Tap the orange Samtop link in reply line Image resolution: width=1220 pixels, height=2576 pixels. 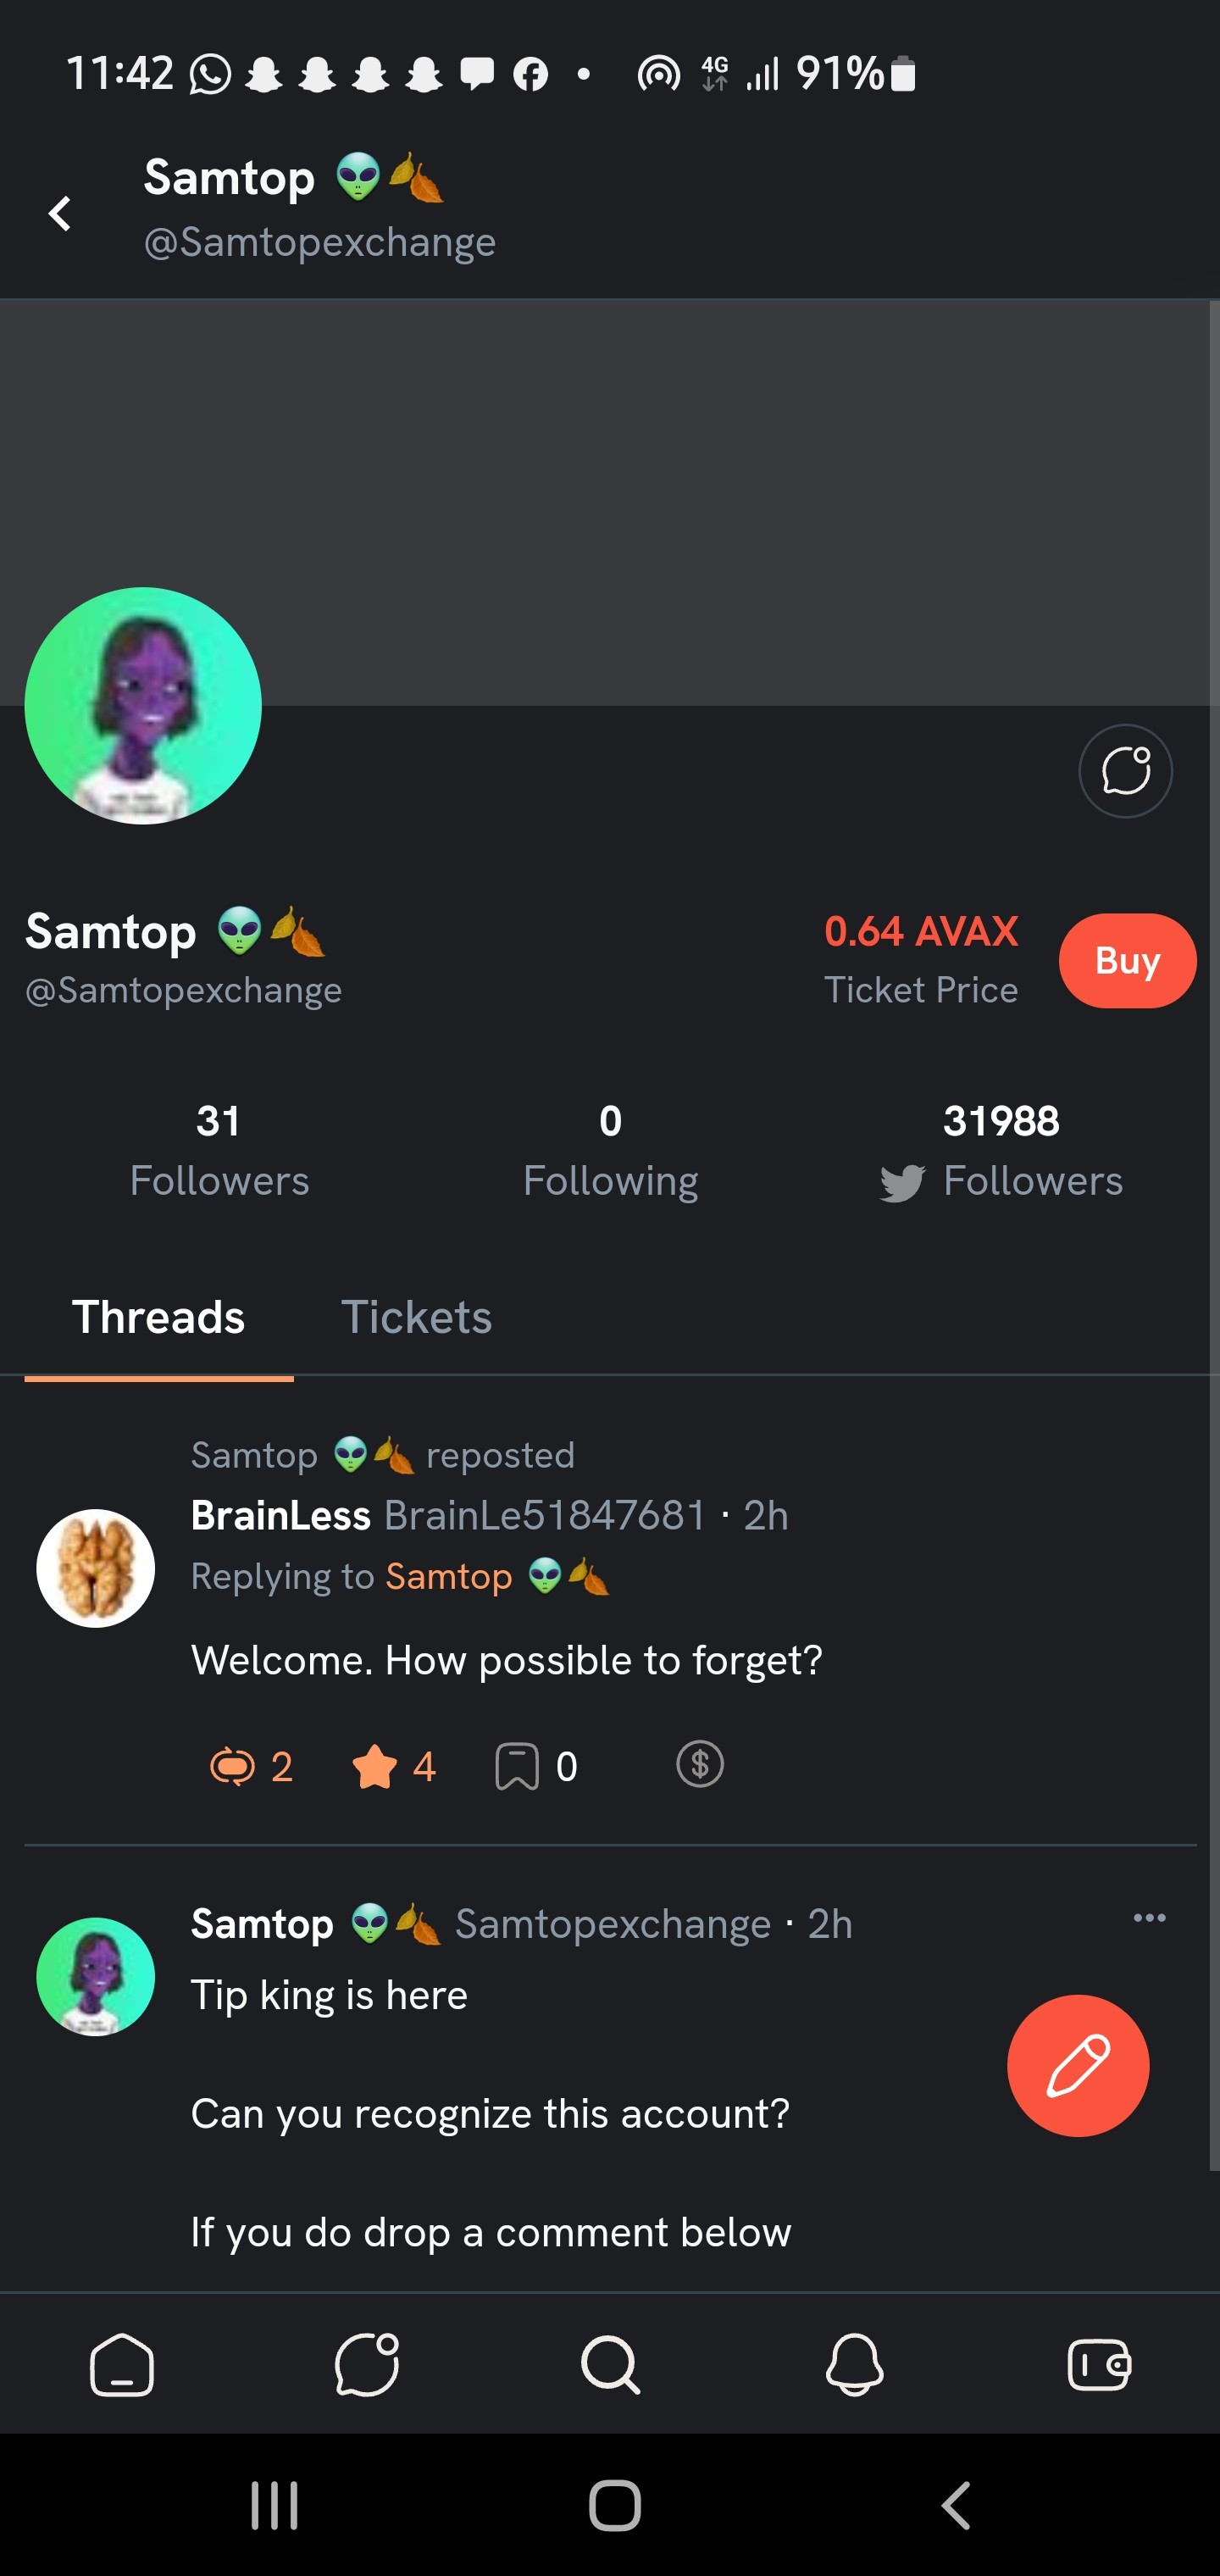(x=449, y=1577)
